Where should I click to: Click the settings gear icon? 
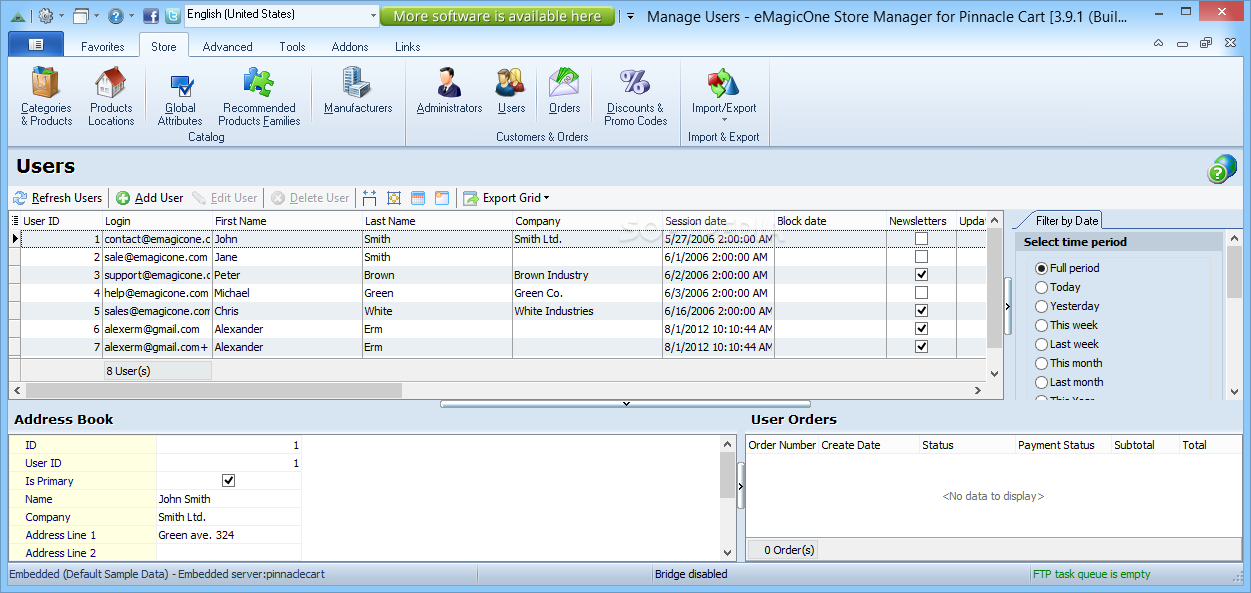pos(46,16)
